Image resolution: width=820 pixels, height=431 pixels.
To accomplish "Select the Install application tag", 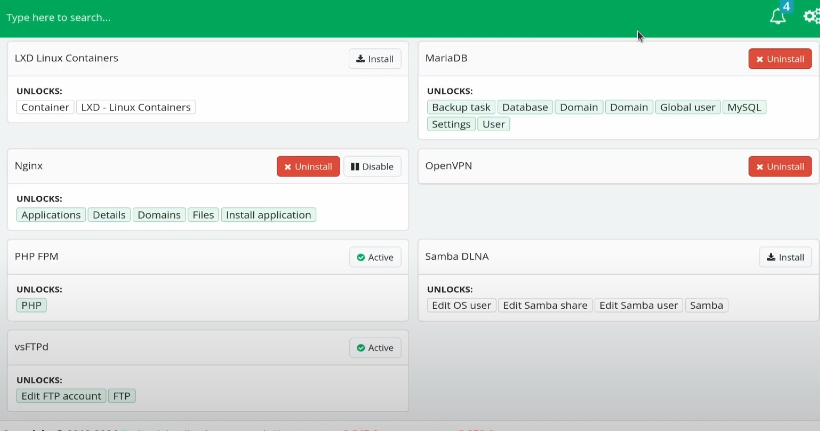I will pos(268,215).
